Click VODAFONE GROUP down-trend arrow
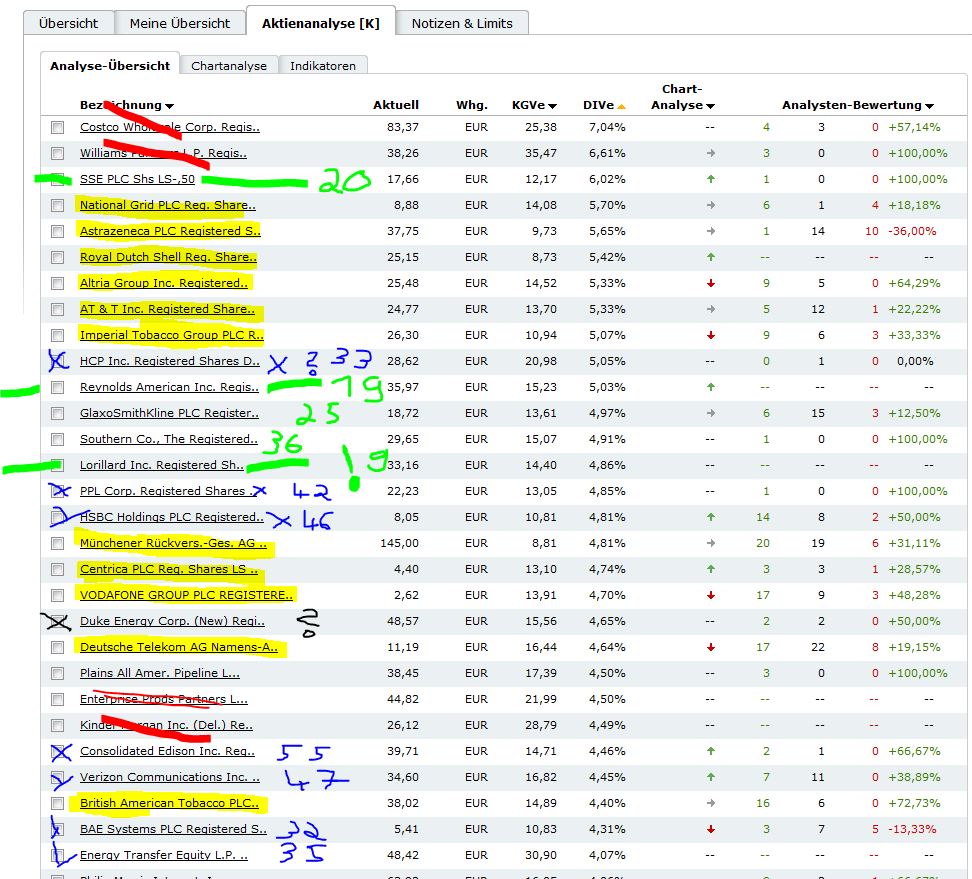Image resolution: width=972 pixels, height=879 pixels. pyautogui.click(x=710, y=595)
